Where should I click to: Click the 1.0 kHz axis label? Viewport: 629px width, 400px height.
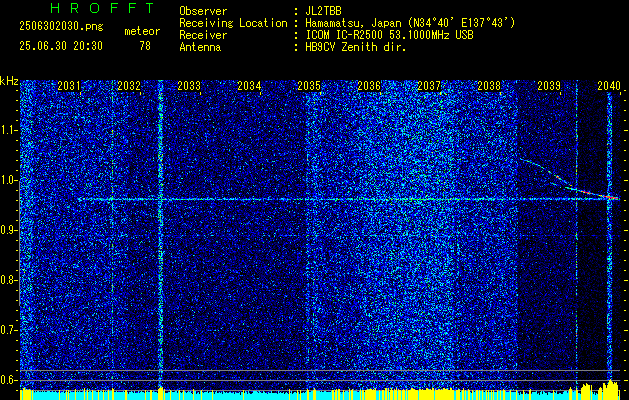click(8, 180)
